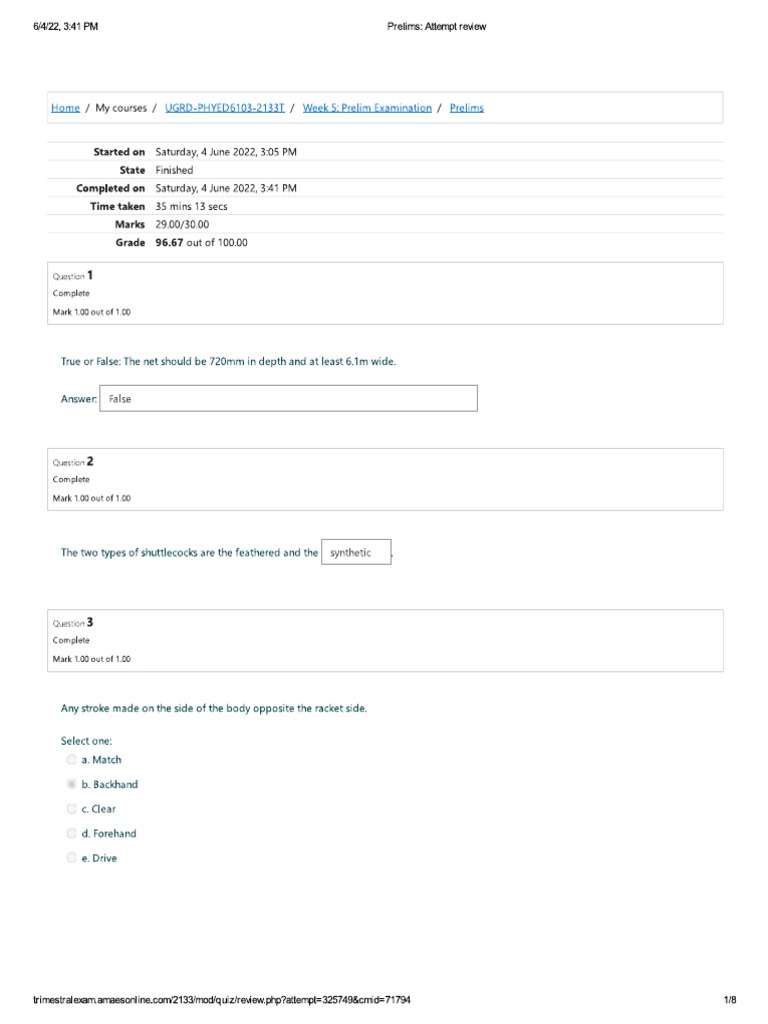
Task: Select radio option b. Backhand
Action: pos(72,785)
